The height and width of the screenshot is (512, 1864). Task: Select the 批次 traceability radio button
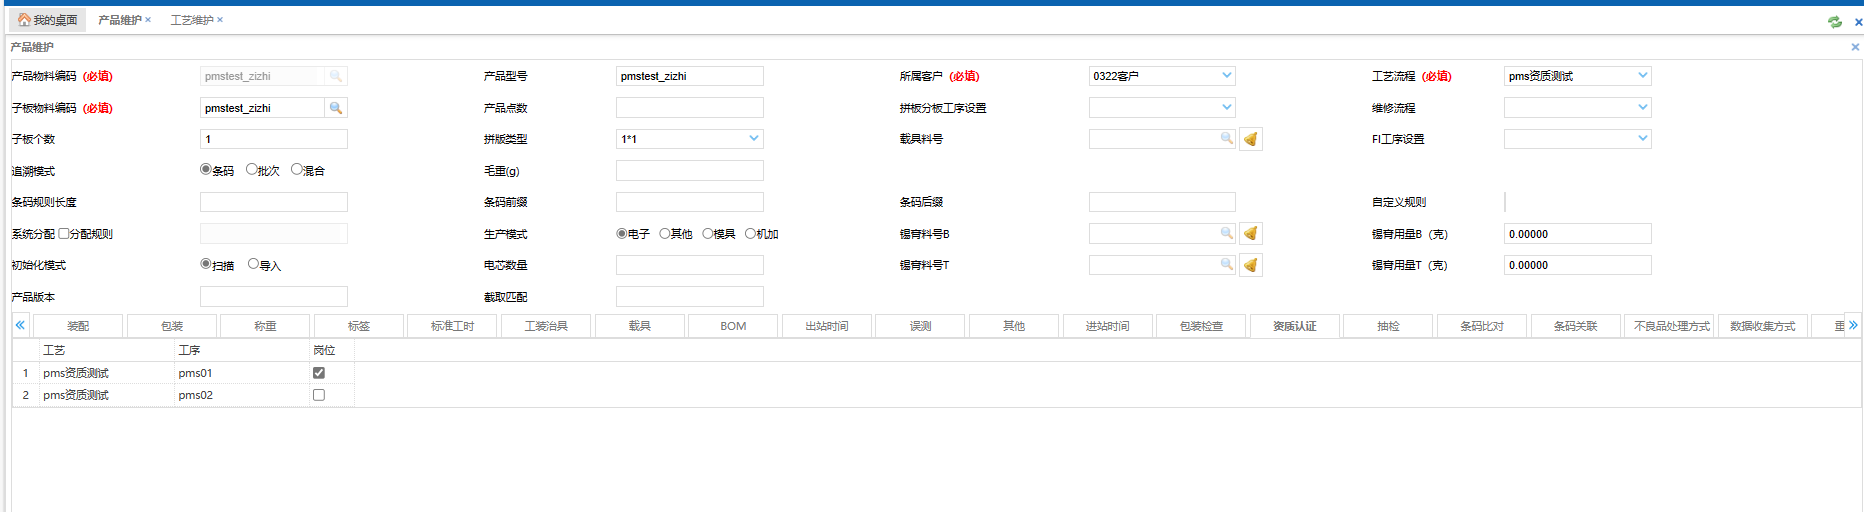252,170
